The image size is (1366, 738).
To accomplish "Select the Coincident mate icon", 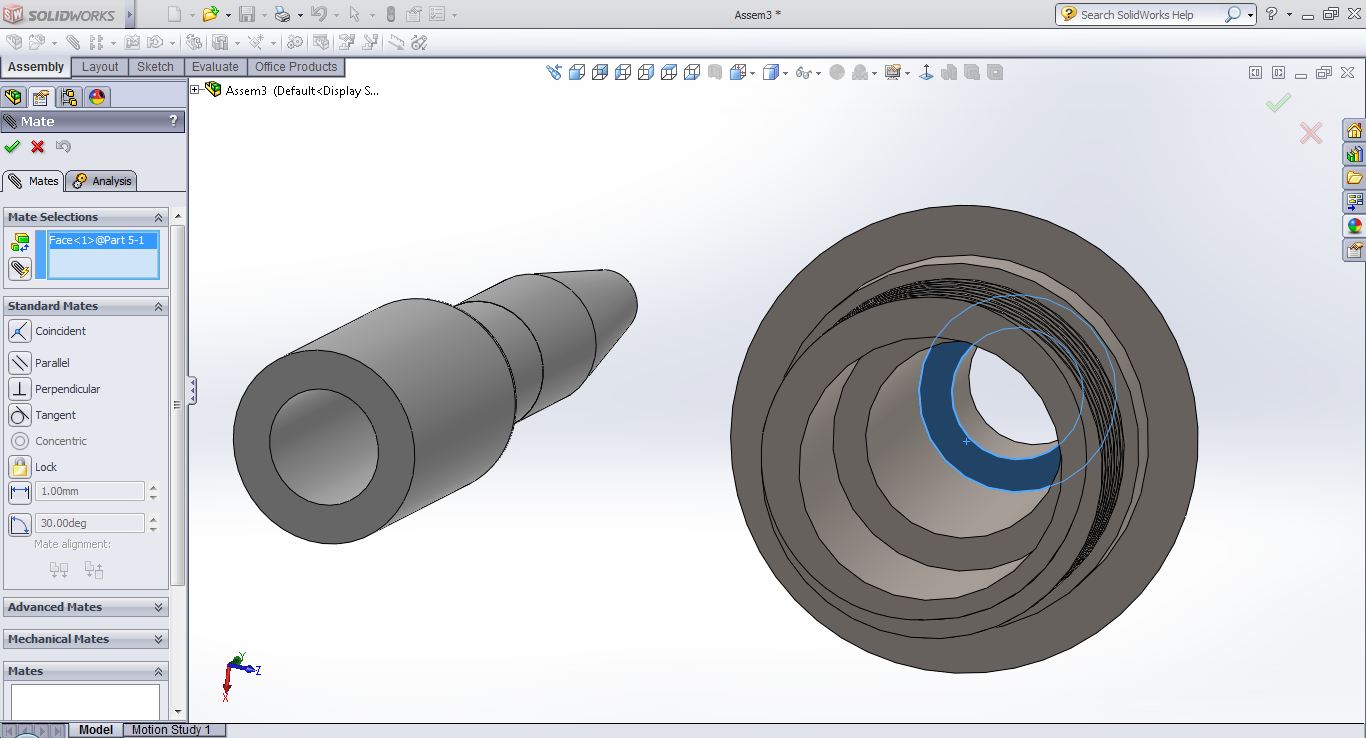I will click(x=19, y=331).
